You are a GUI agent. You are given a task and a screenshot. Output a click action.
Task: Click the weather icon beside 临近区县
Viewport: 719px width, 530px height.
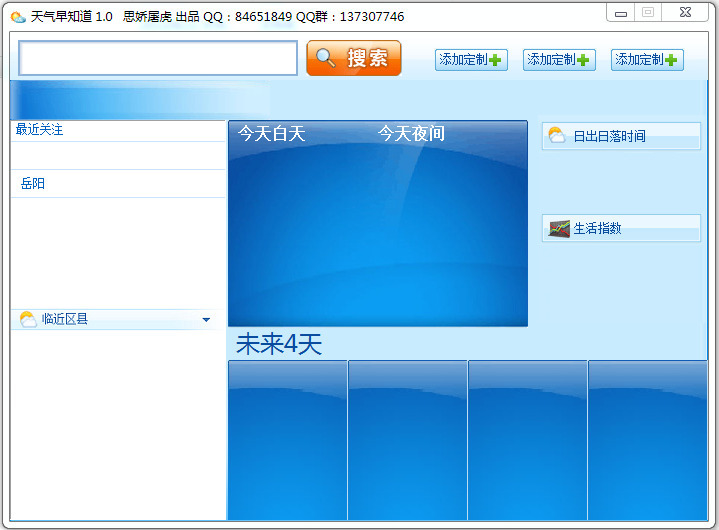tap(28, 319)
